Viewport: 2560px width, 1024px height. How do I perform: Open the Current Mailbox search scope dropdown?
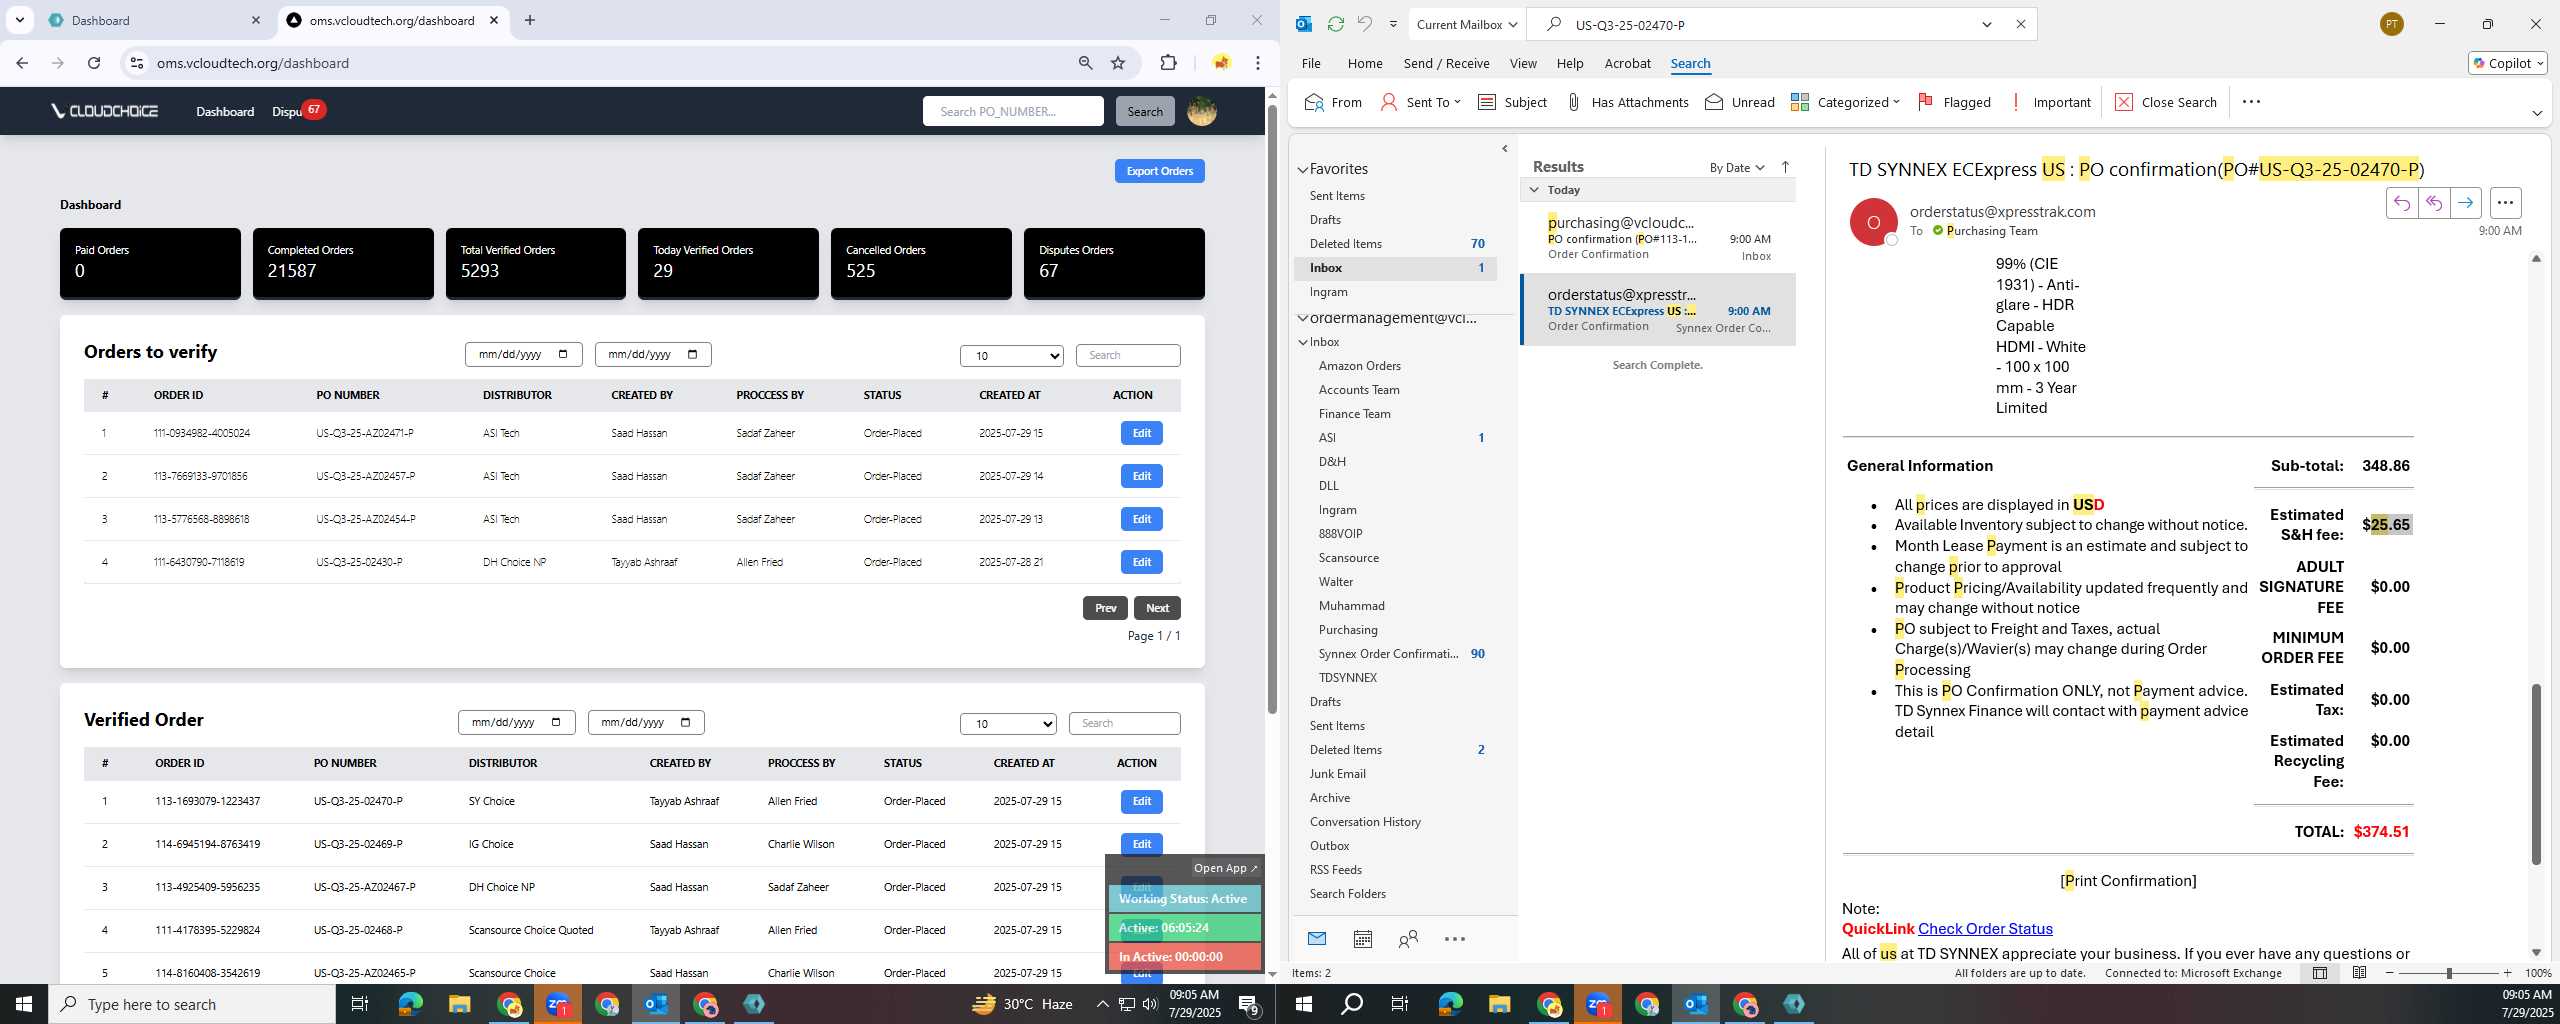coord(1467,24)
